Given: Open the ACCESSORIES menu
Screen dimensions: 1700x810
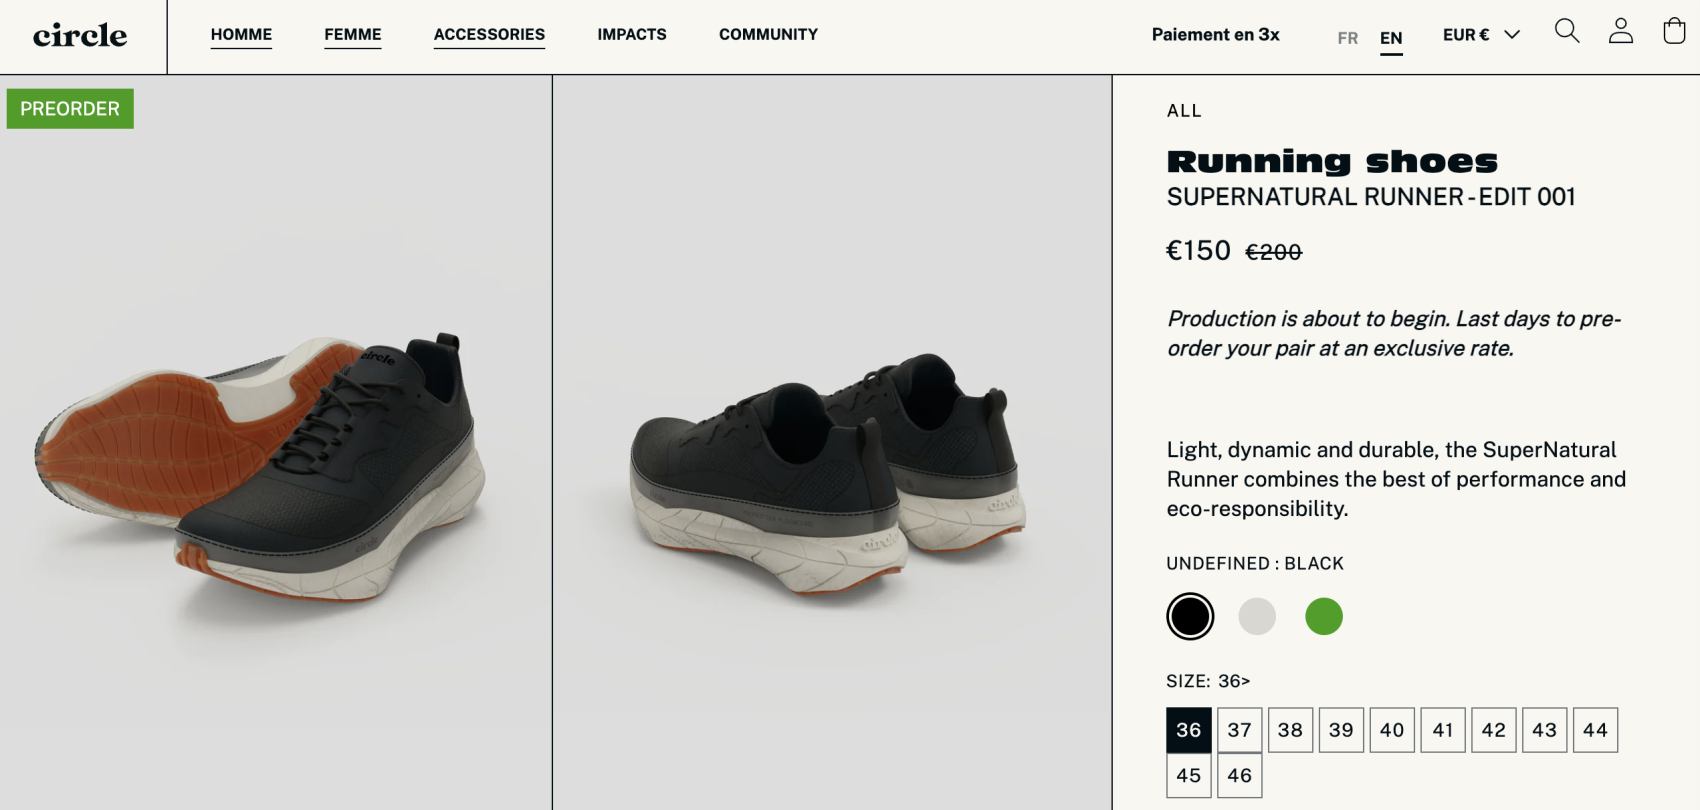Looking at the screenshot, I should pyautogui.click(x=489, y=35).
